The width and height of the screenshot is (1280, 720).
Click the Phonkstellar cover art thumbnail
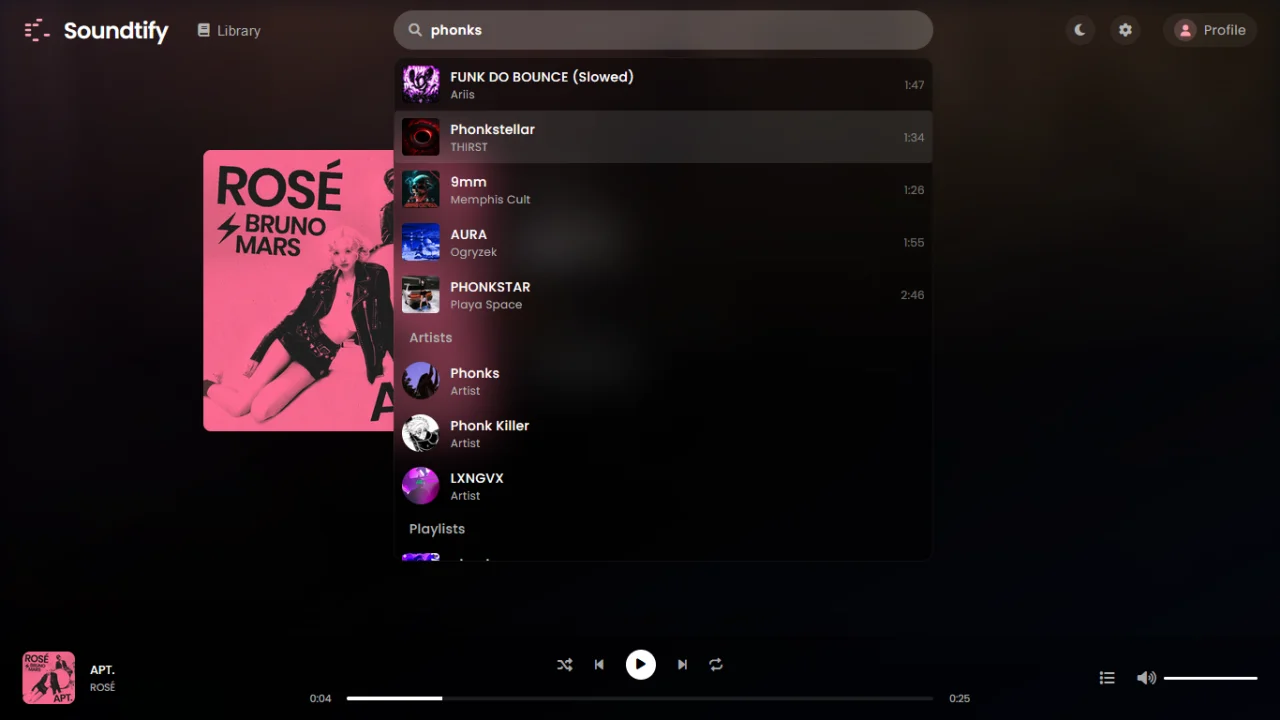click(421, 137)
